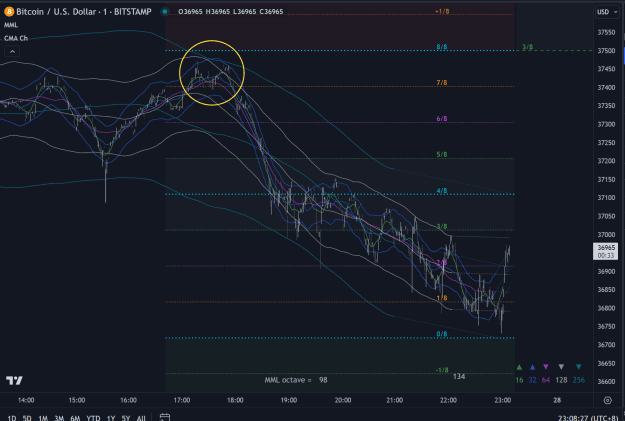Open chart settings gear icon

coord(607,400)
